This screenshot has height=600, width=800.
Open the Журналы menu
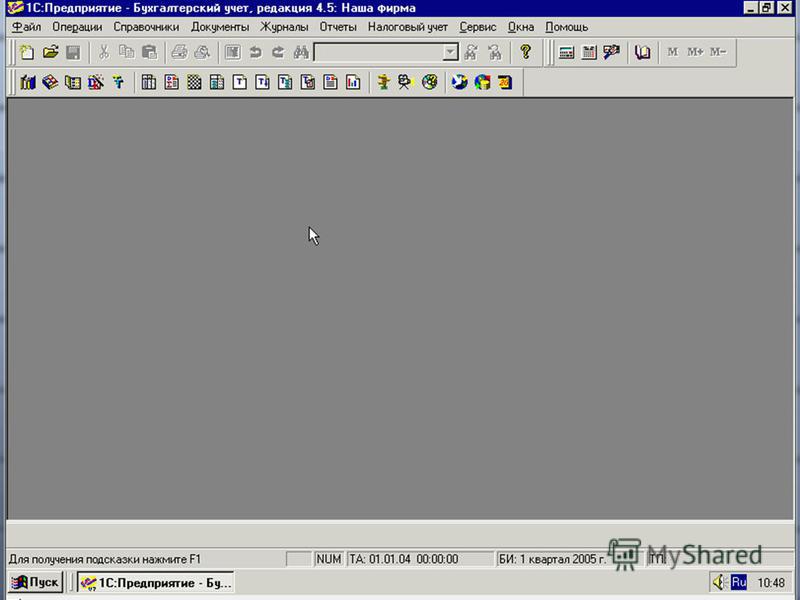click(284, 27)
